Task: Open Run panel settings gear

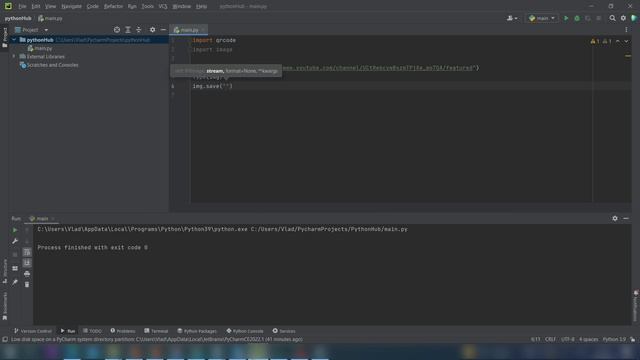Action: point(615,218)
